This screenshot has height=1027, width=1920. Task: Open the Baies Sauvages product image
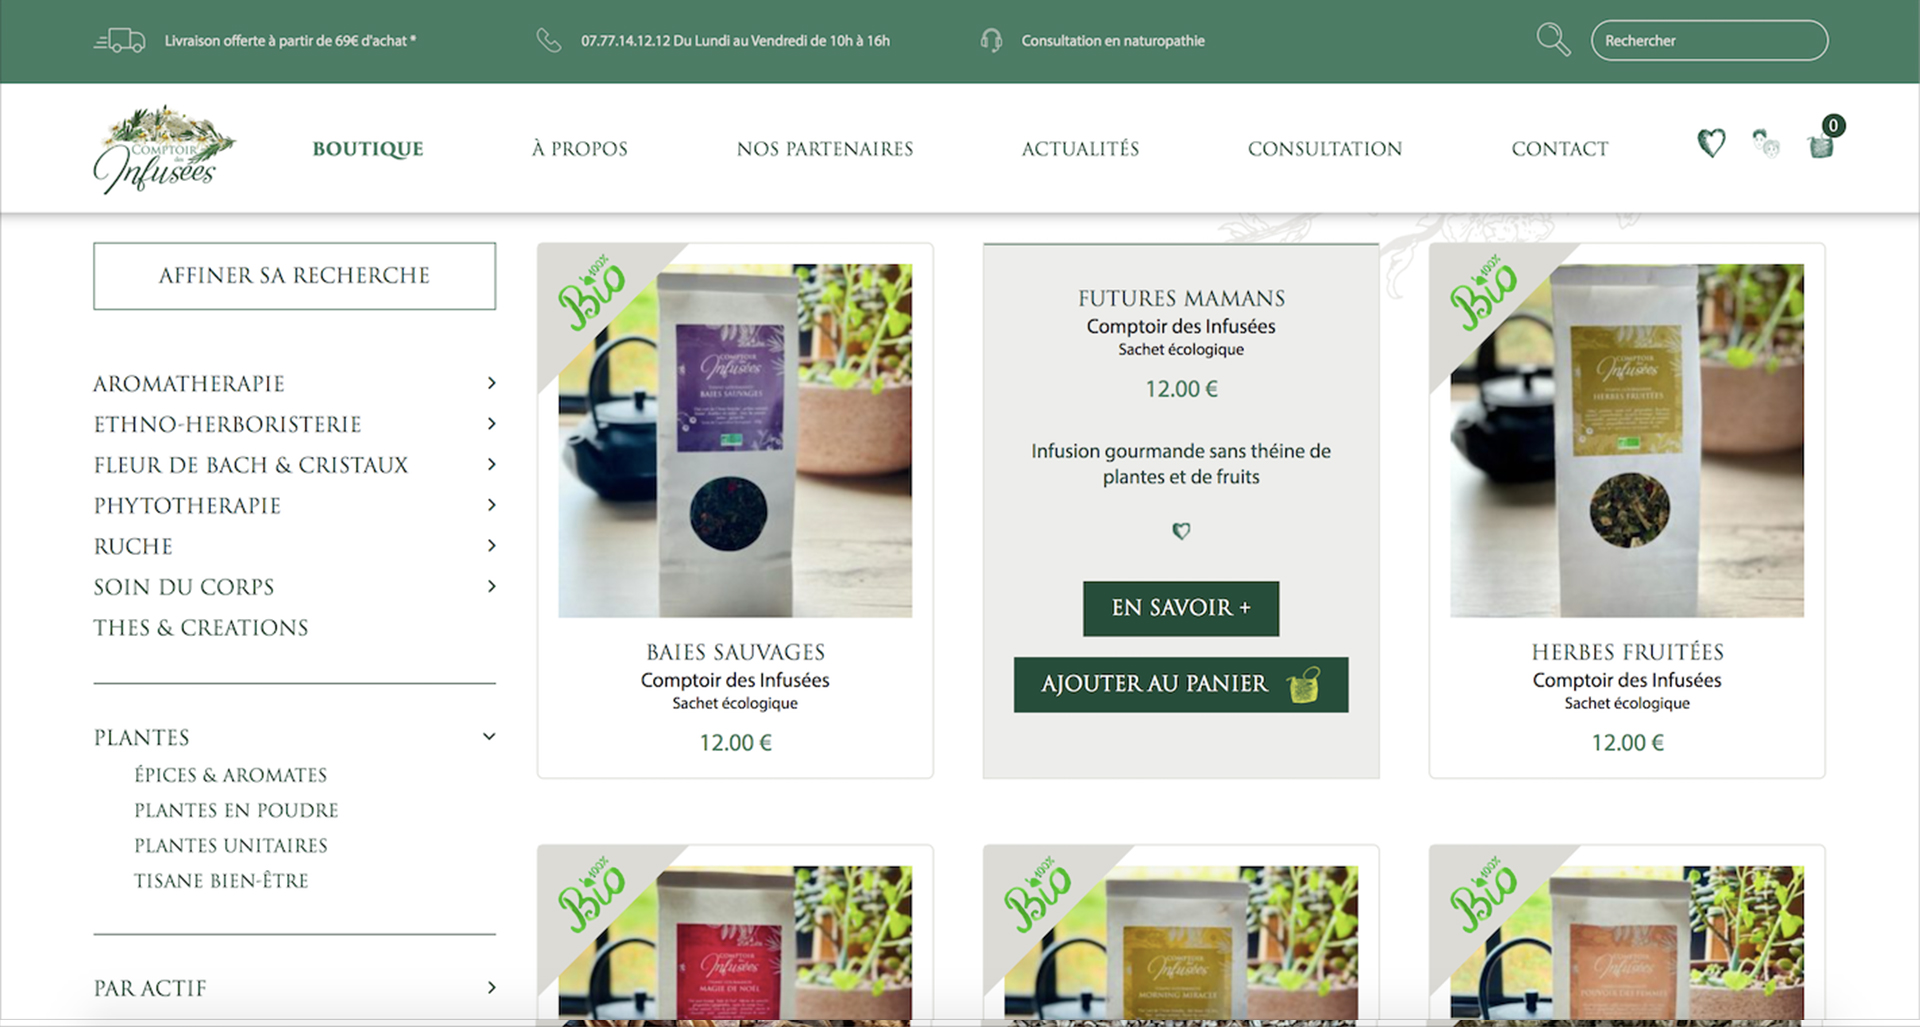[735, 440]
